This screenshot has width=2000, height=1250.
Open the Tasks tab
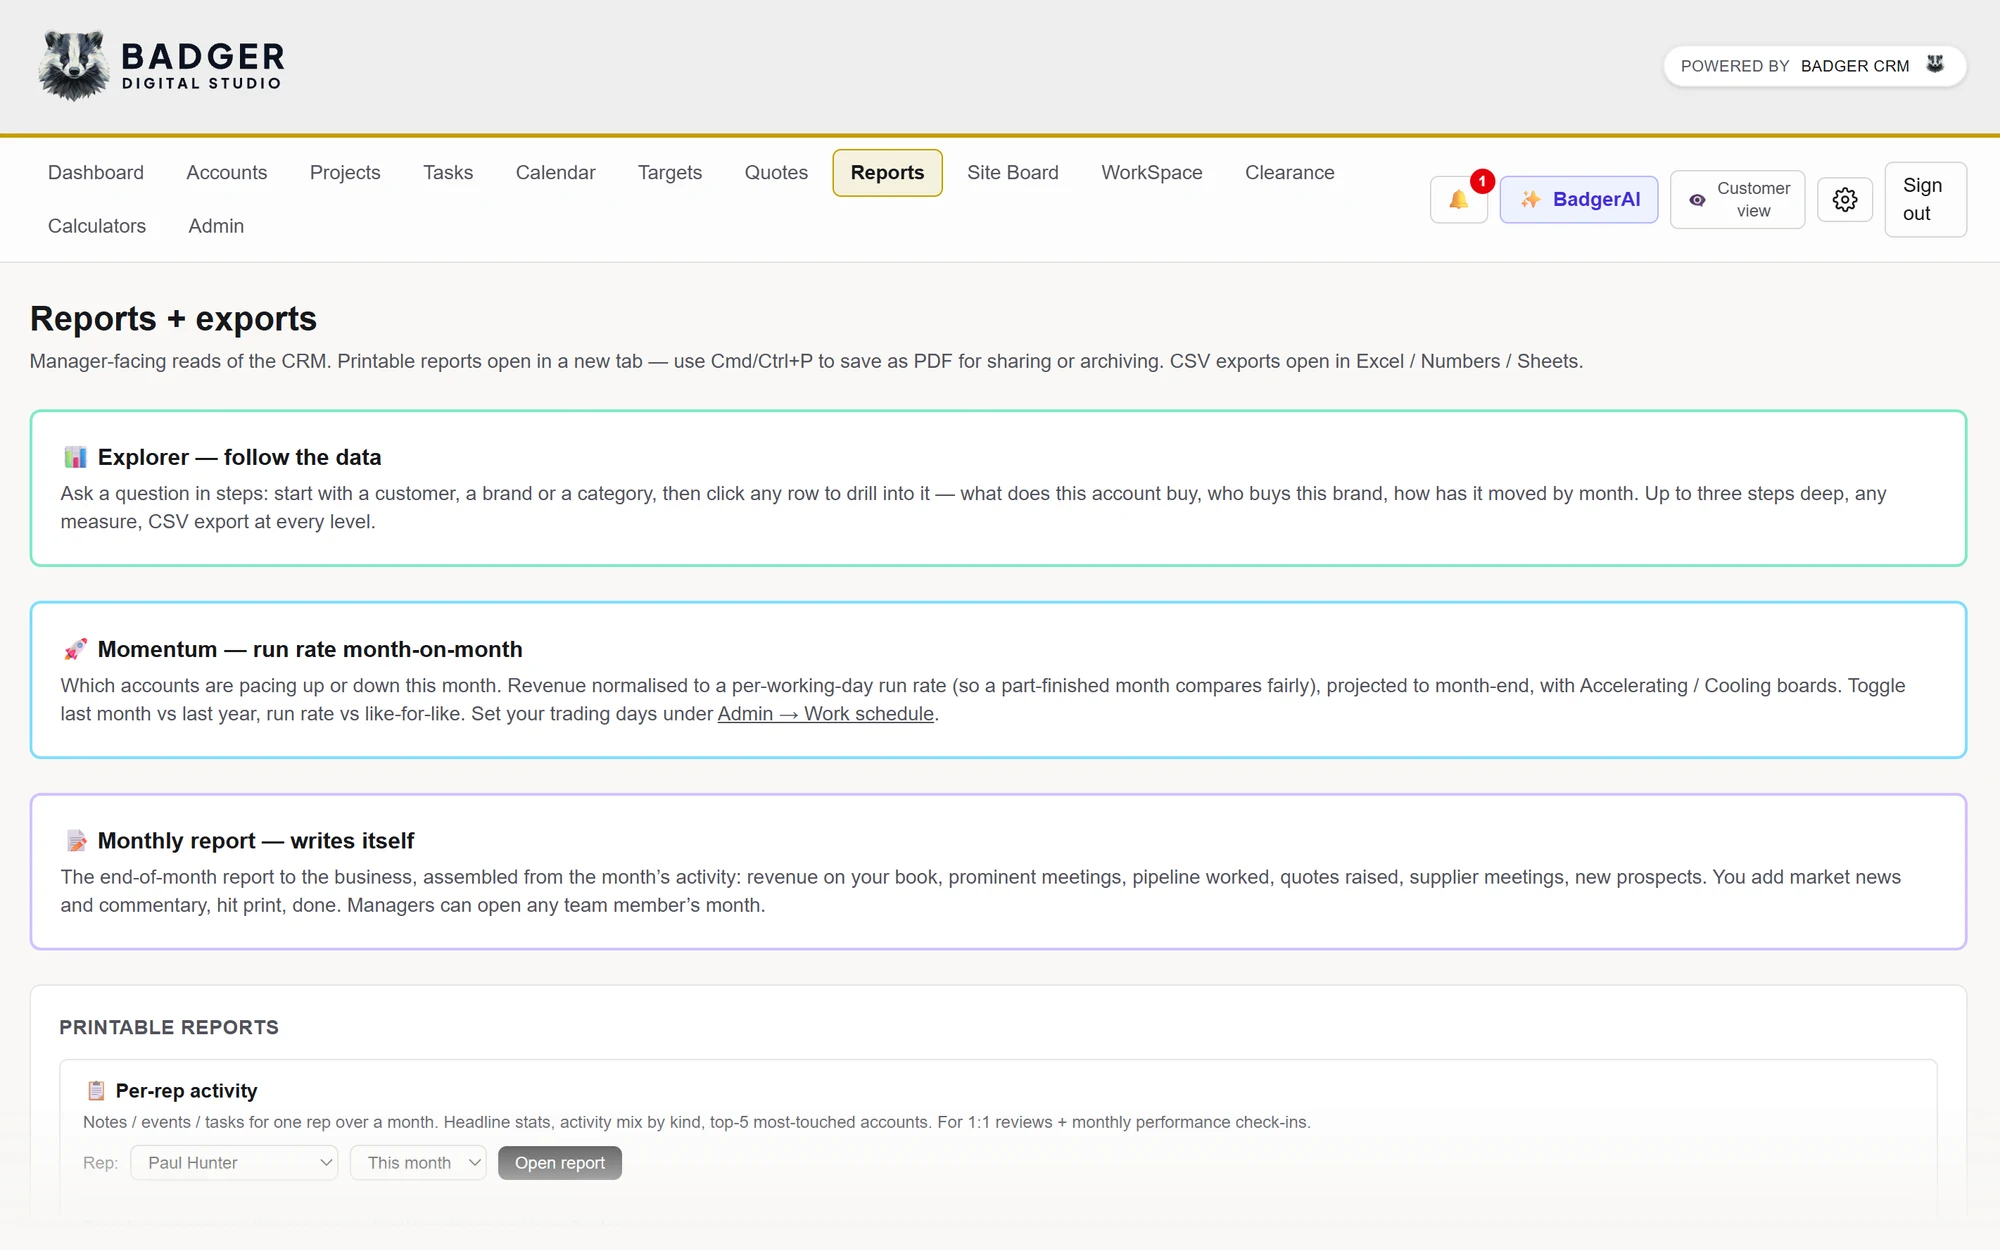(x=448, y=173)
